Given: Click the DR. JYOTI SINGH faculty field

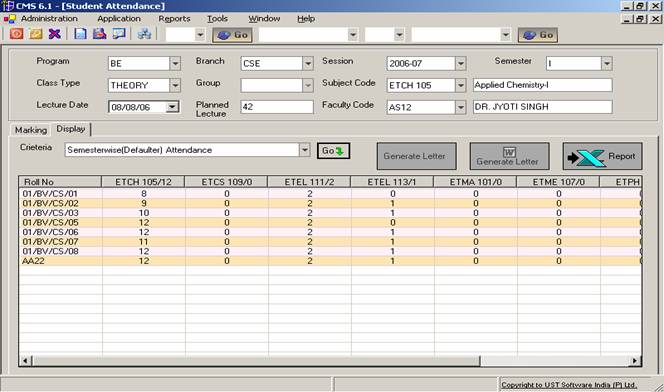Looking at the screenshot, I should [x=542, y=107].
